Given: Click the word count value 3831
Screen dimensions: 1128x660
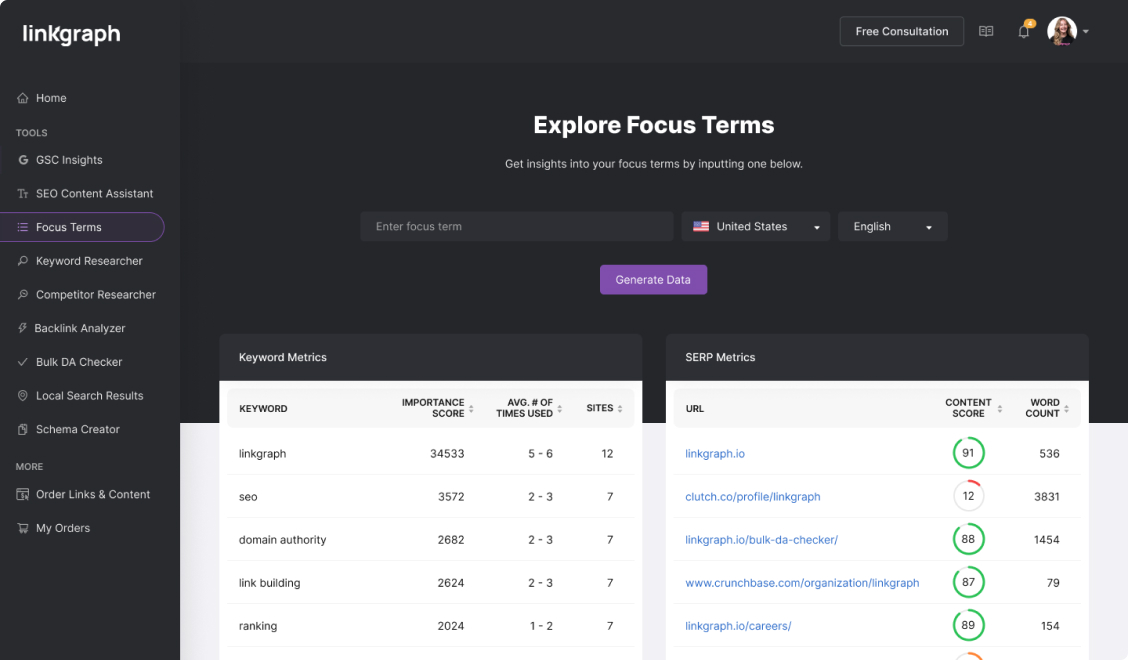Looking at the screenshot, I should 1046,497.
